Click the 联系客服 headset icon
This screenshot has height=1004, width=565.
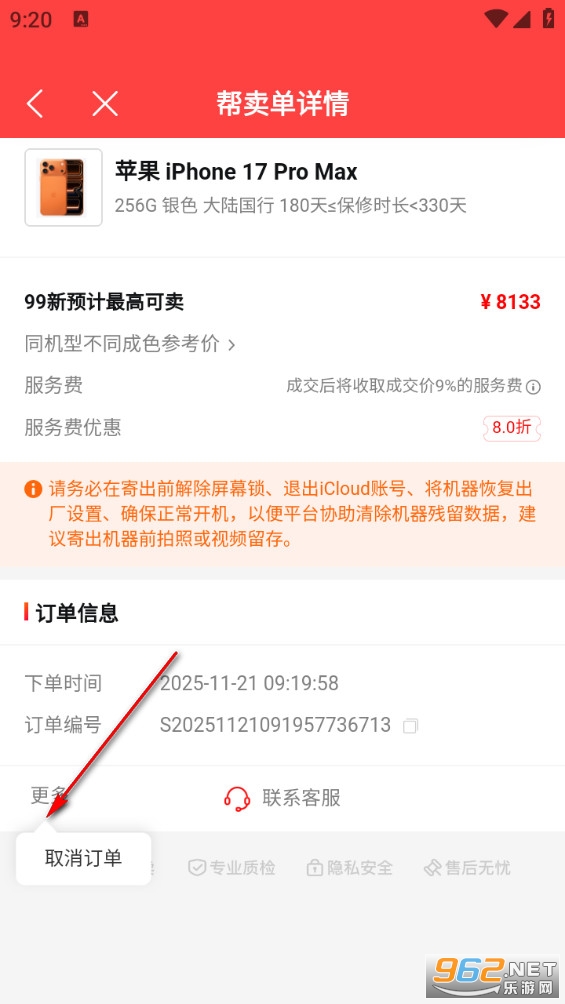[237, 798]
